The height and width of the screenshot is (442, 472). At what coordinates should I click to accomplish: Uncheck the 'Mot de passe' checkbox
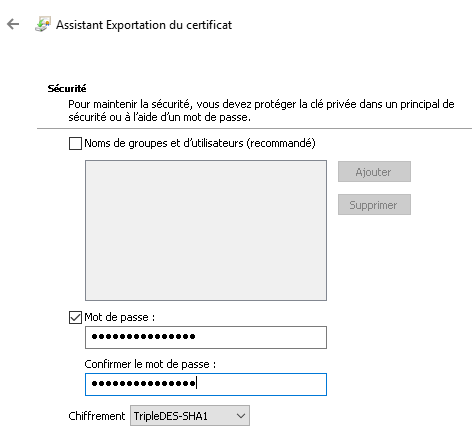75,317
